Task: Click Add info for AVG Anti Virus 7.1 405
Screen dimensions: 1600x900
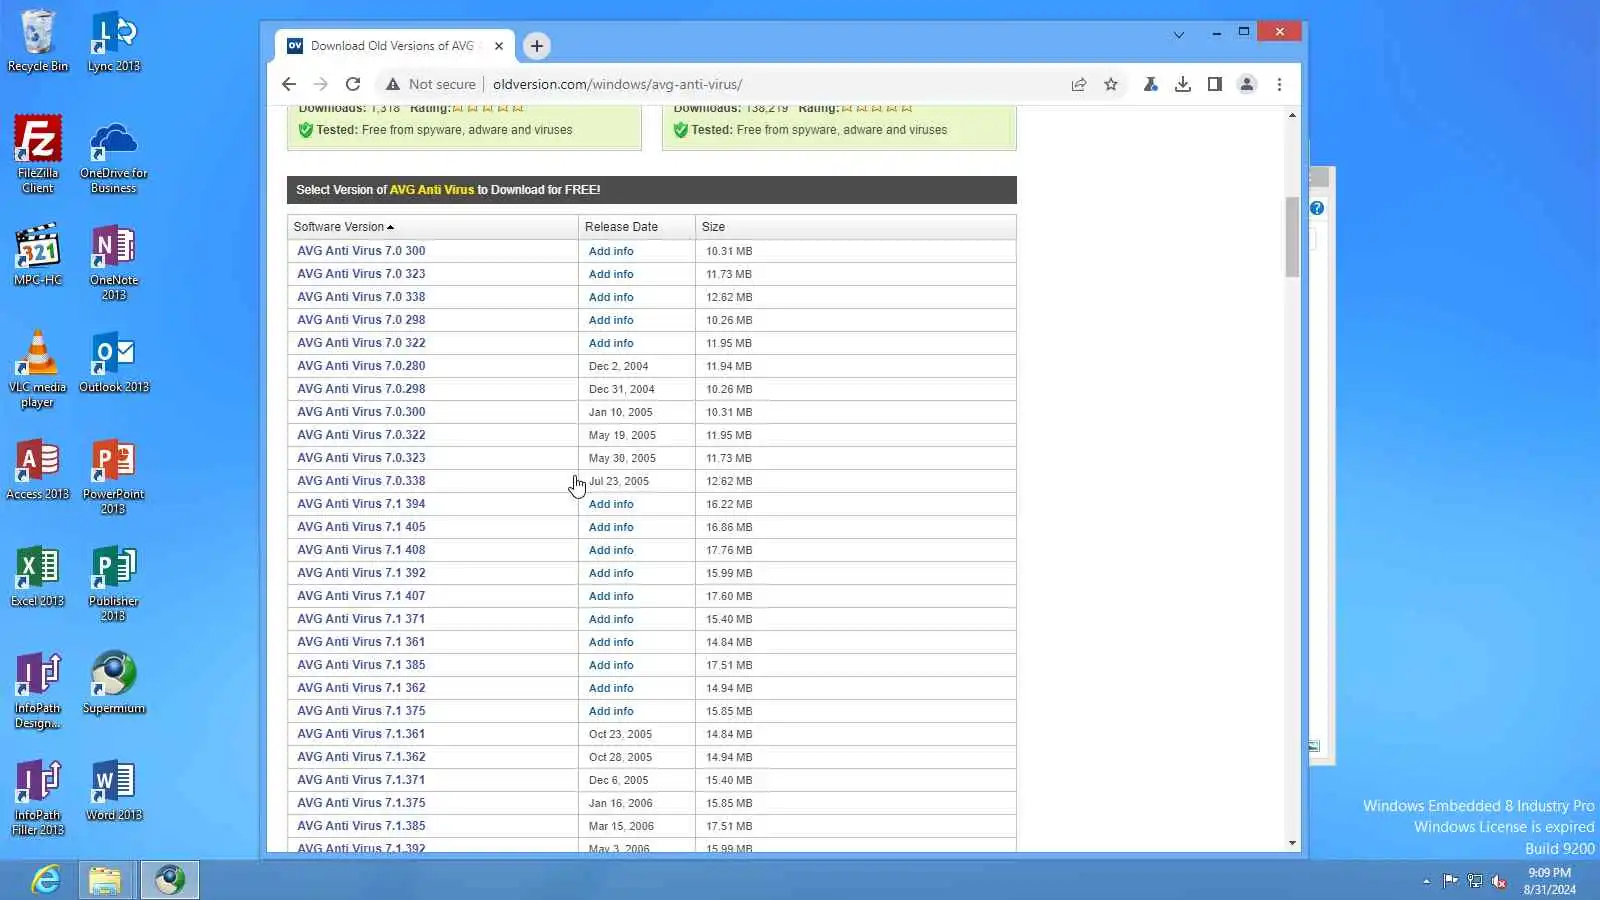Action: (611, 527)
